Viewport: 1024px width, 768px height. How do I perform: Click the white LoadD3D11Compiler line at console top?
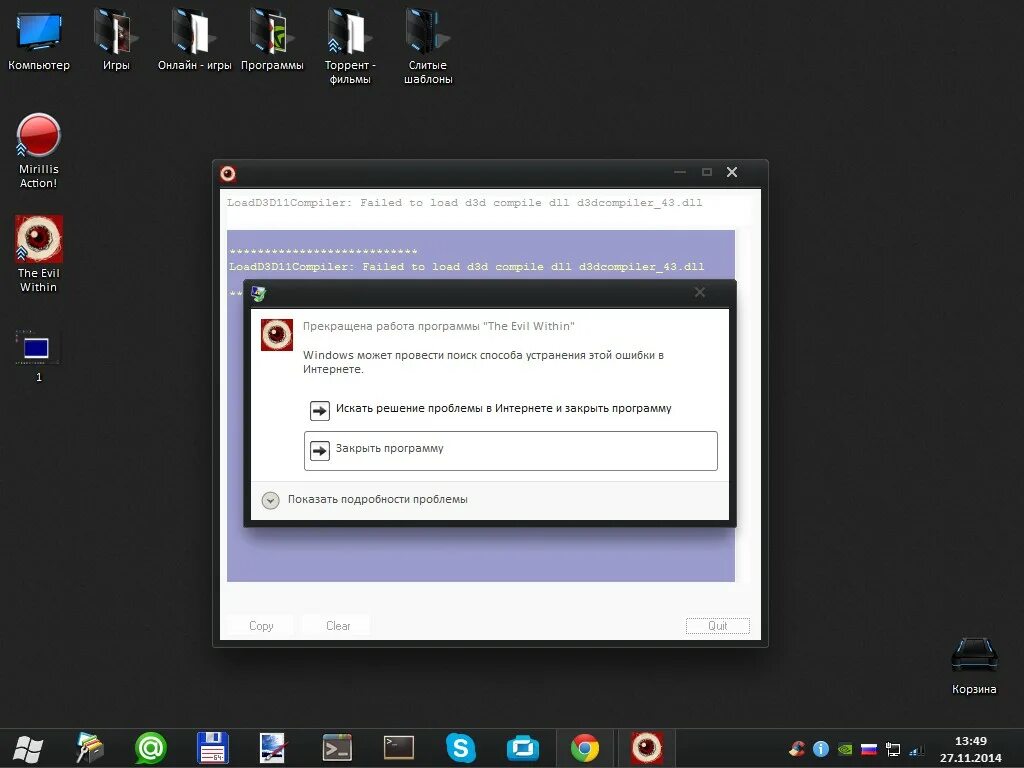464,202
